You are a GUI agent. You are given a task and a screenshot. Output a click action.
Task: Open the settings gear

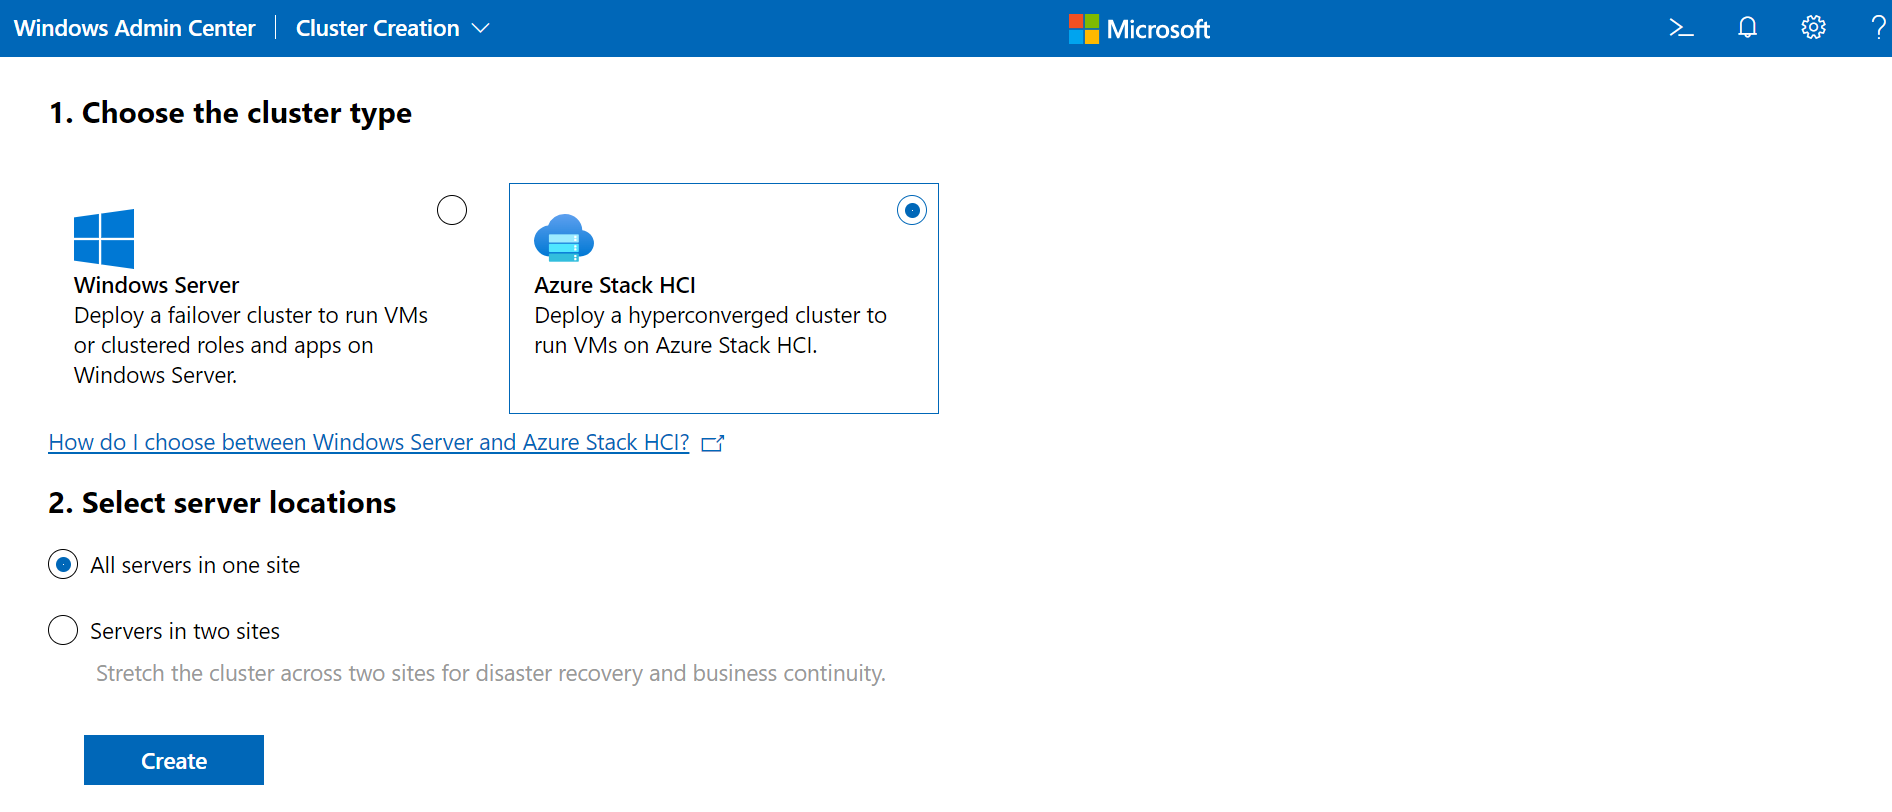coord(1813,28)
